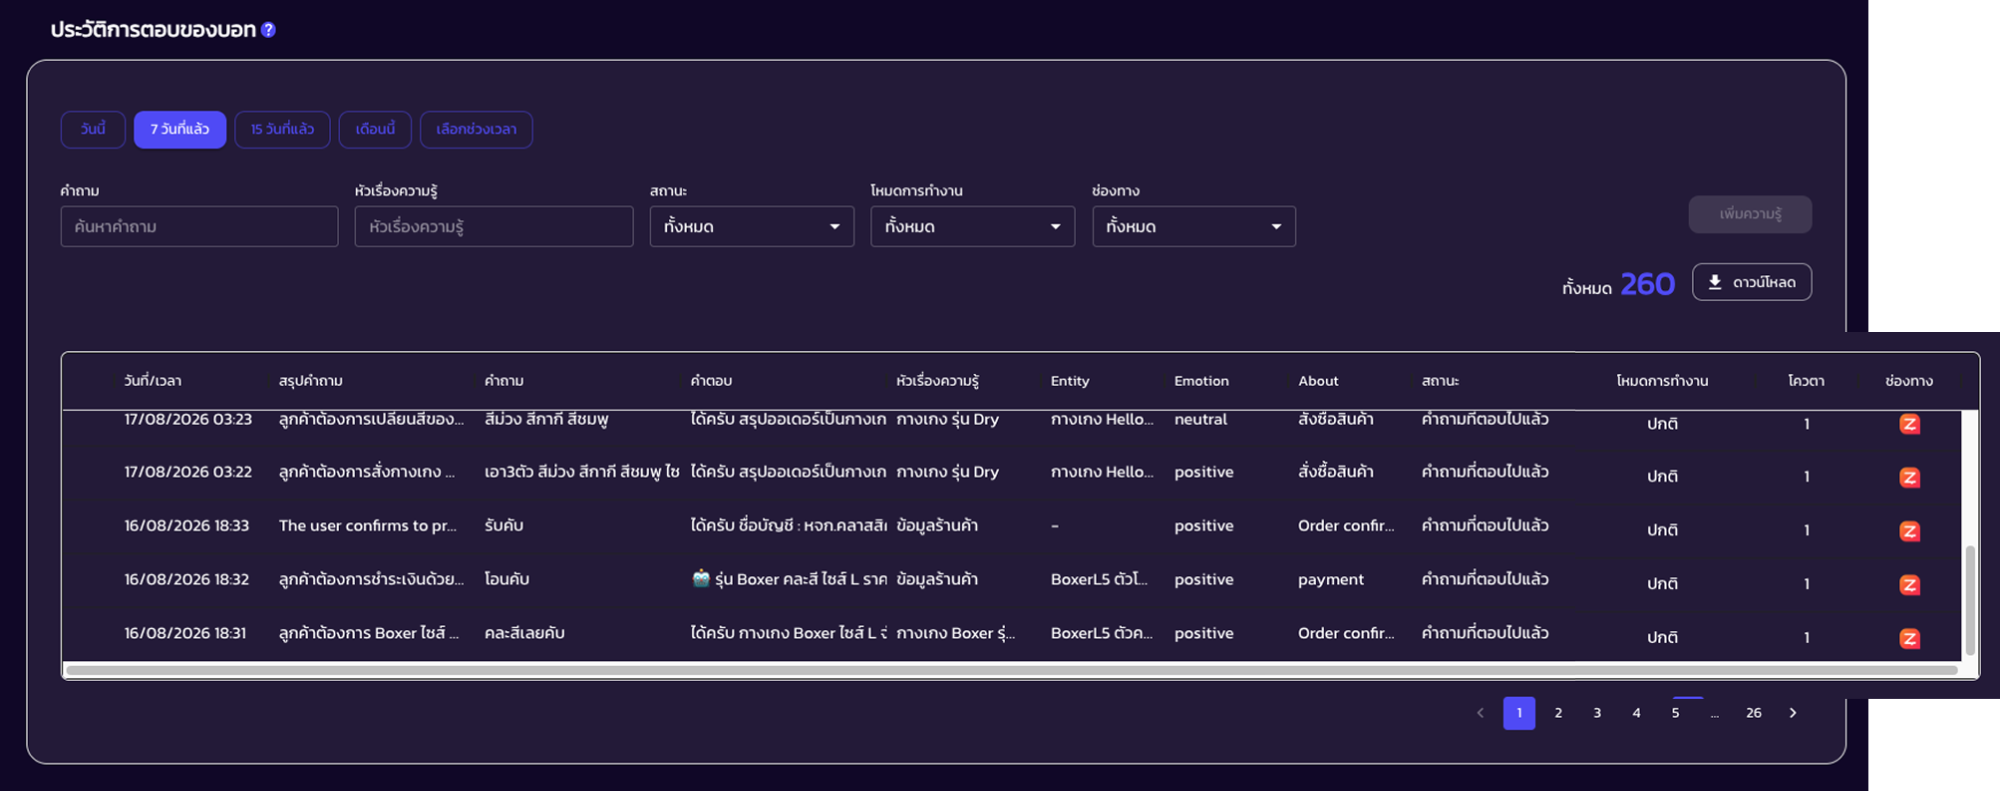Open the เลือกช่วงเวลา date range filter
2000x791 pixels.
coord(476,129)
